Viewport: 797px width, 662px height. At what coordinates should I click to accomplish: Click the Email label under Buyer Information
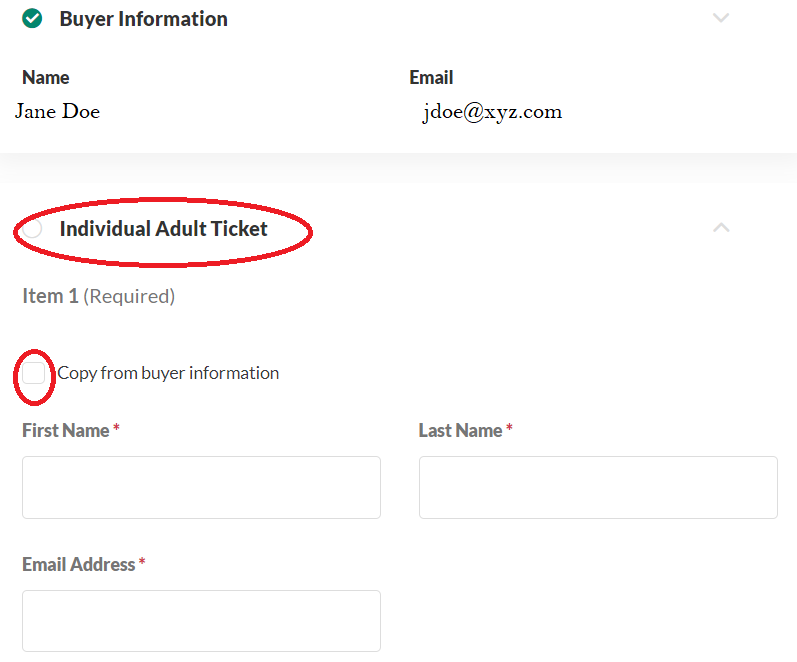431,77
